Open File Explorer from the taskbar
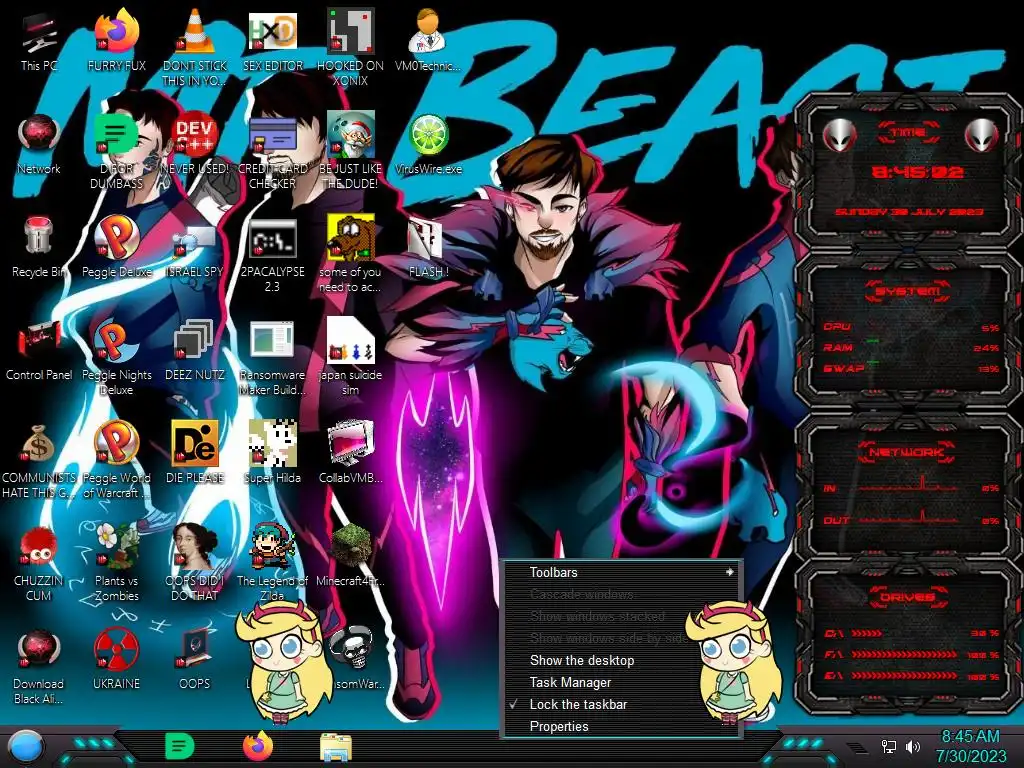 point(336,747)
